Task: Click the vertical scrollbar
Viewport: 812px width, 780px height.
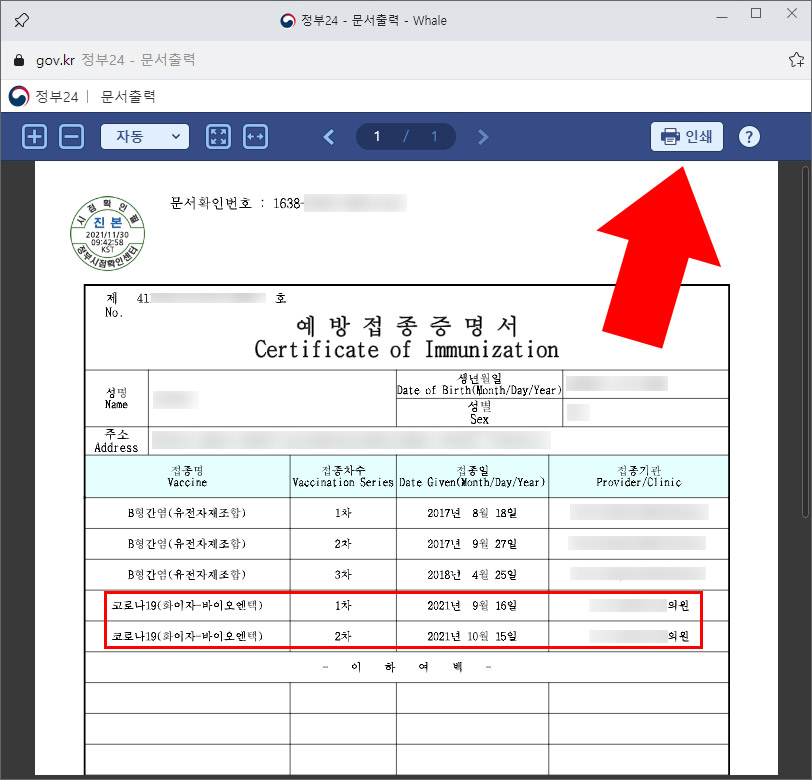Action: [805, 342]
